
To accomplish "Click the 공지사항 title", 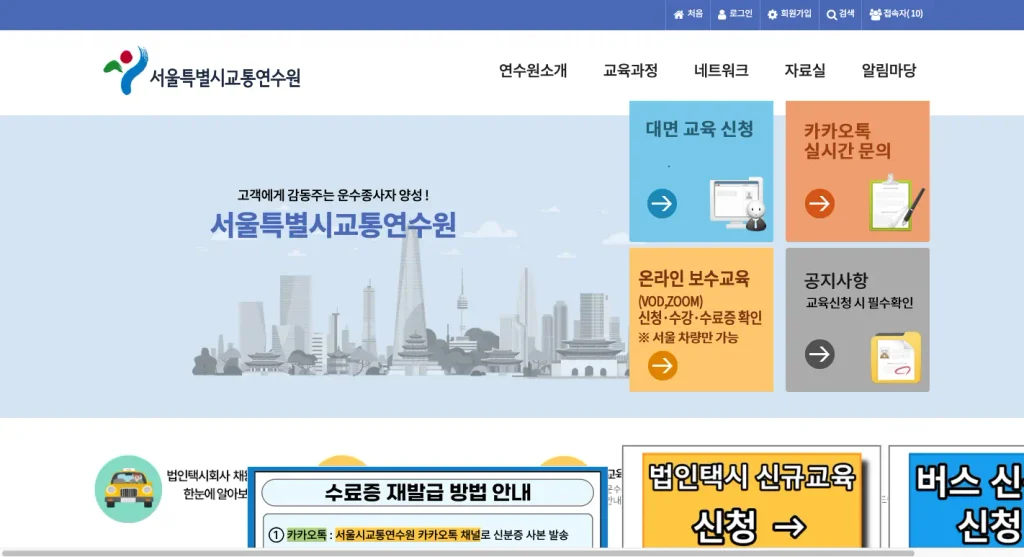I will (x=835, y=280).
